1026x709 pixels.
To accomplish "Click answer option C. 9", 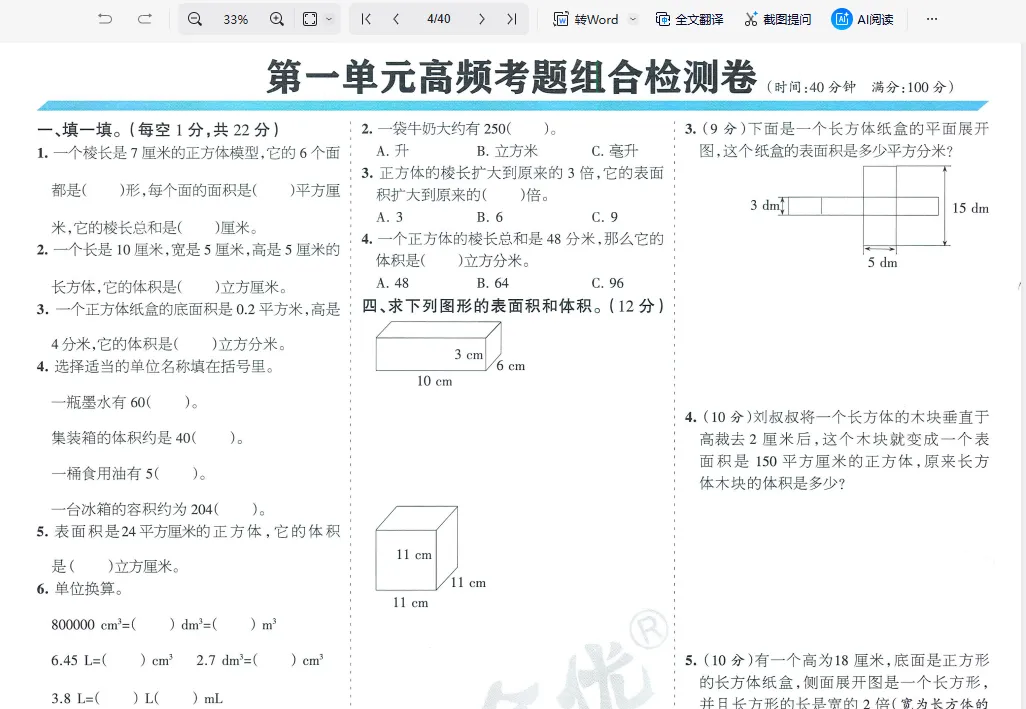I will click(x=605, y=217).
